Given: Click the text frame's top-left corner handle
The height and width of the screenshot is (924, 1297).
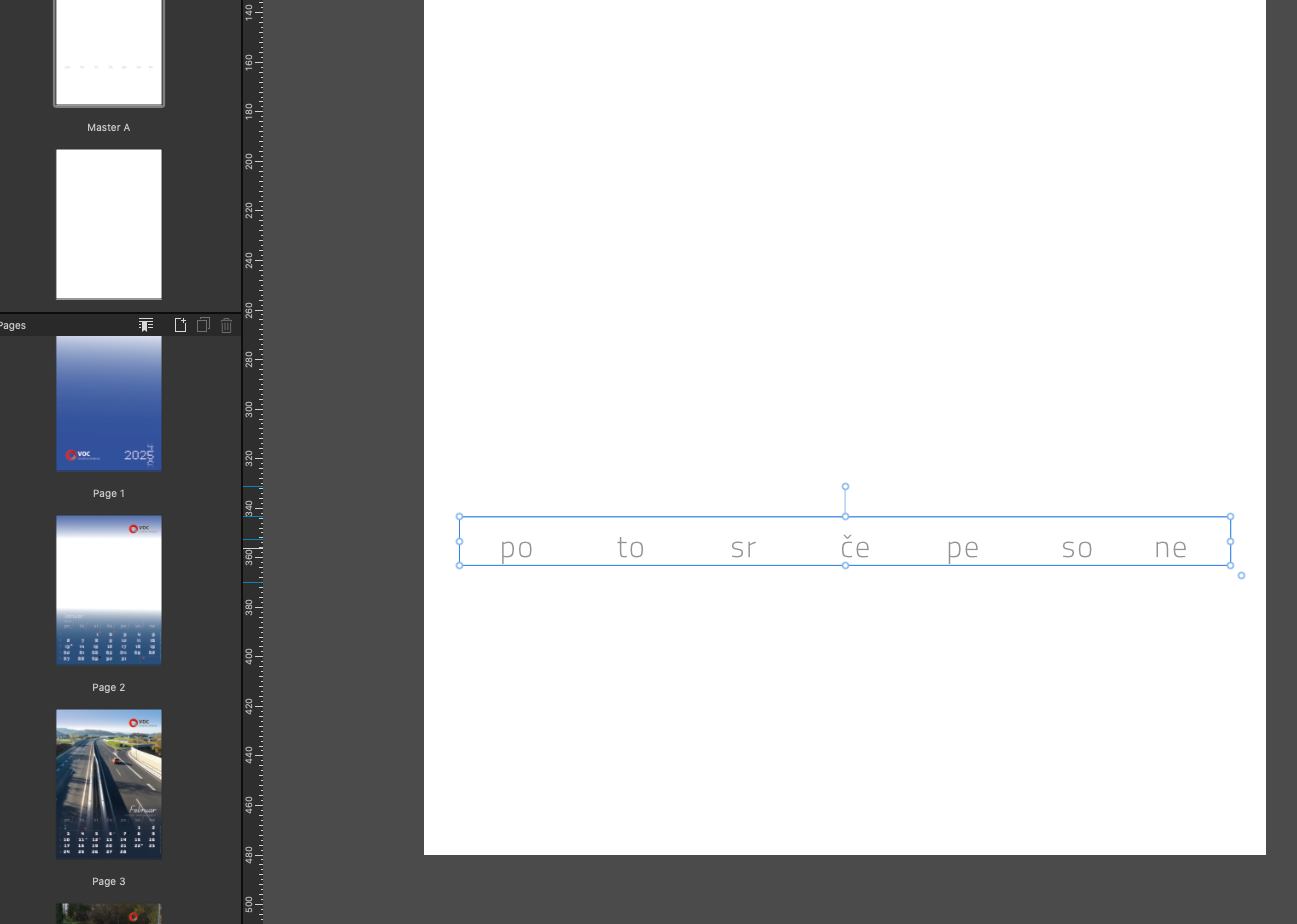Looking at the screenshot, I should tap(459, 517).
